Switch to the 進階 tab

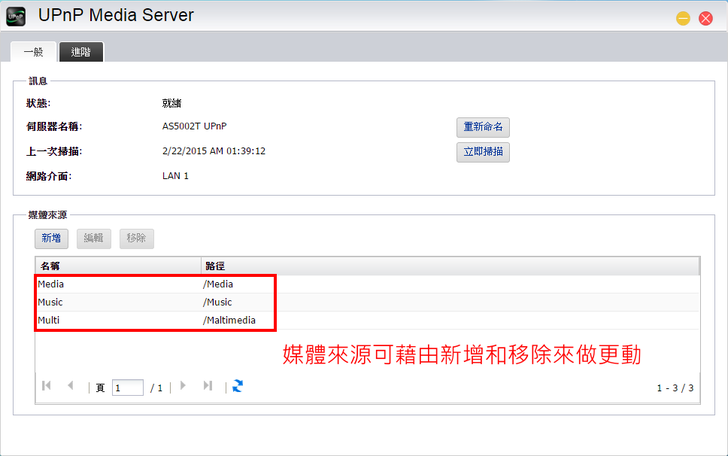coord(81,52)
